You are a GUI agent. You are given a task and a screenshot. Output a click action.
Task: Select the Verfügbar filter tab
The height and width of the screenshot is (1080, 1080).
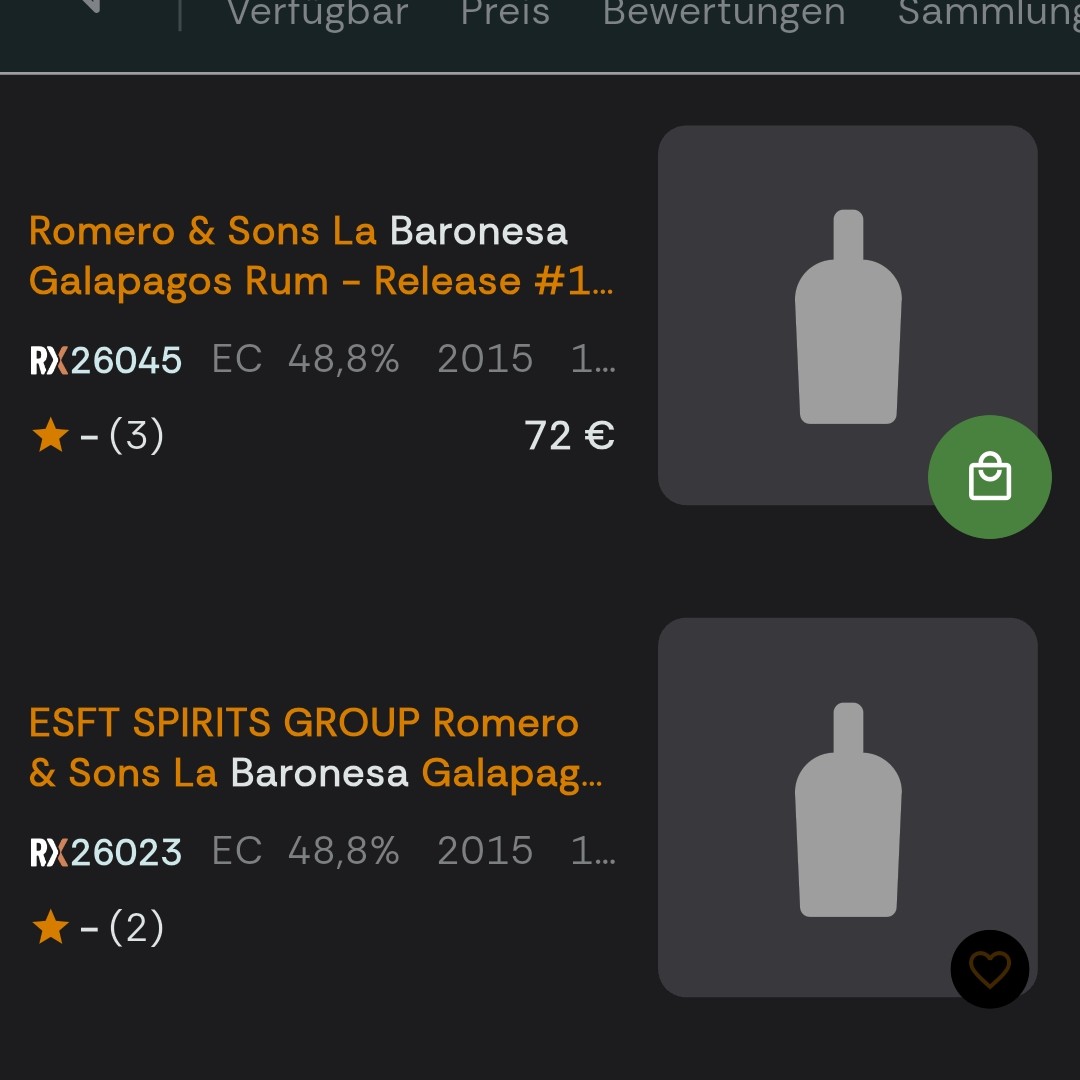coord(317,14)
